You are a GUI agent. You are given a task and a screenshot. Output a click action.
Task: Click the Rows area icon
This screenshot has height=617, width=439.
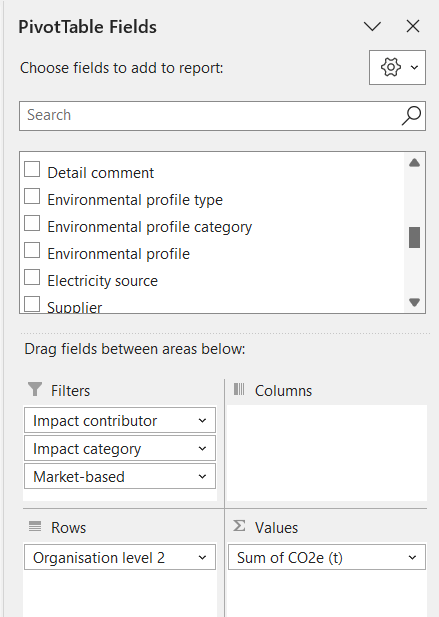click(35, 526)
